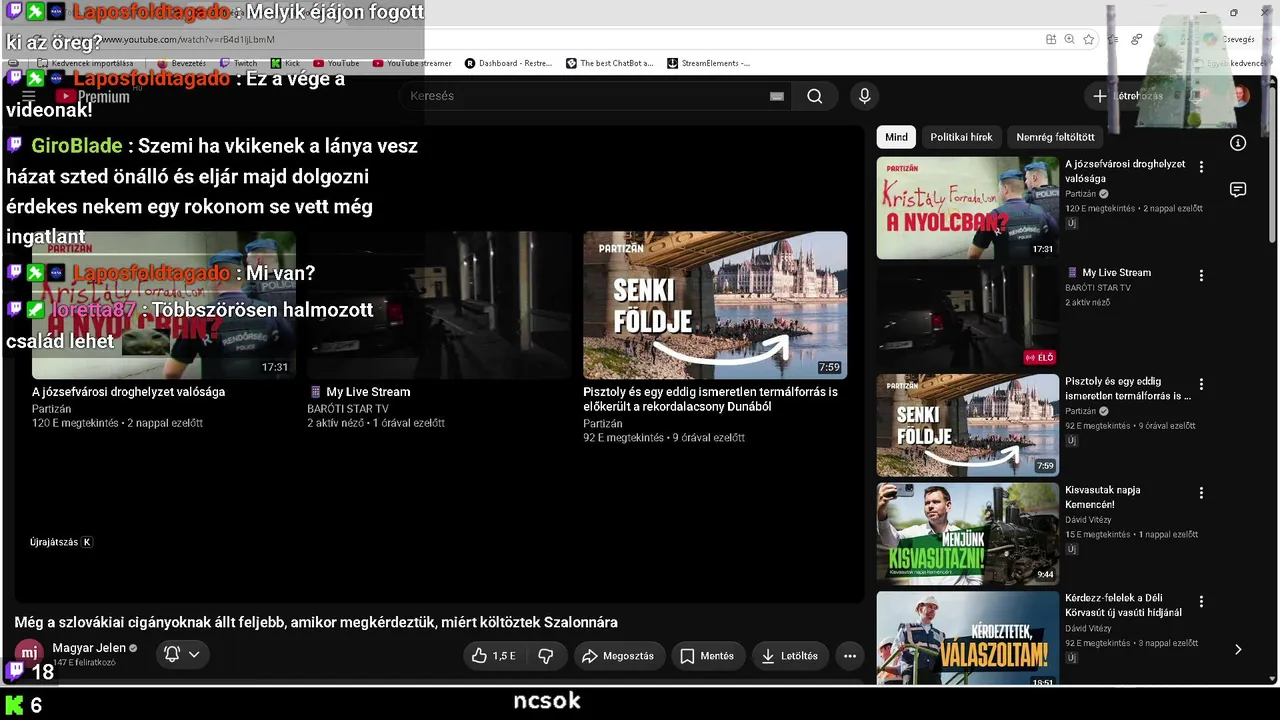Click the Letöltés download button
Screen dimensions: 1280x720
(x=790, y=656)
